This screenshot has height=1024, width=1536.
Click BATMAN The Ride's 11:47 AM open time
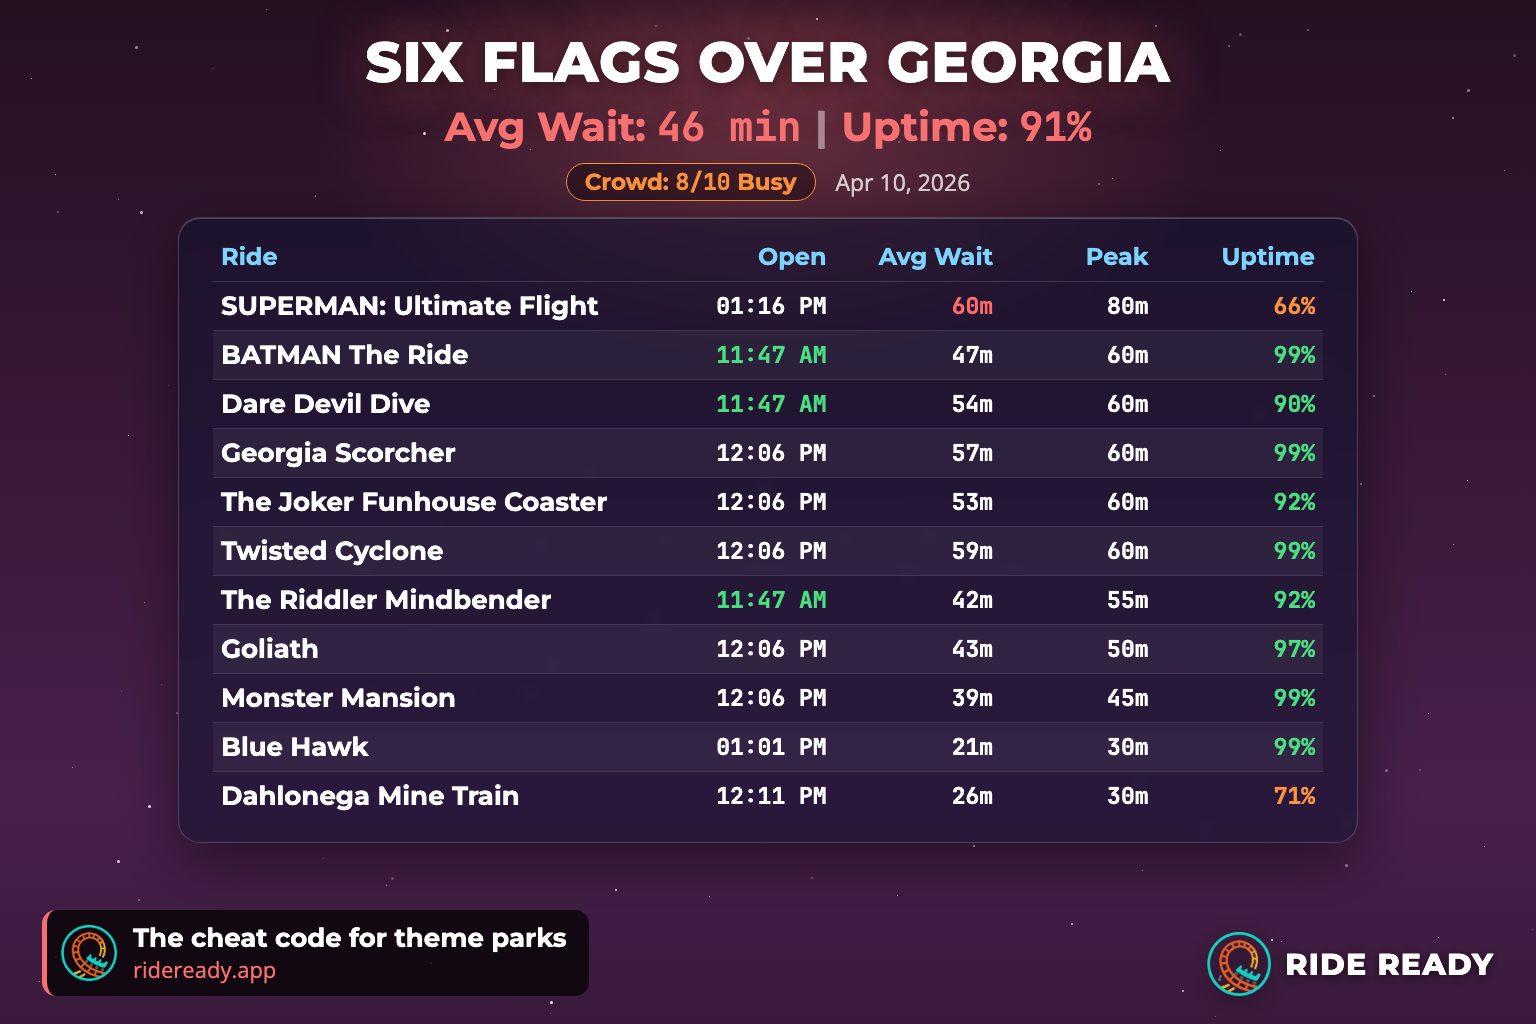(771, 355)
